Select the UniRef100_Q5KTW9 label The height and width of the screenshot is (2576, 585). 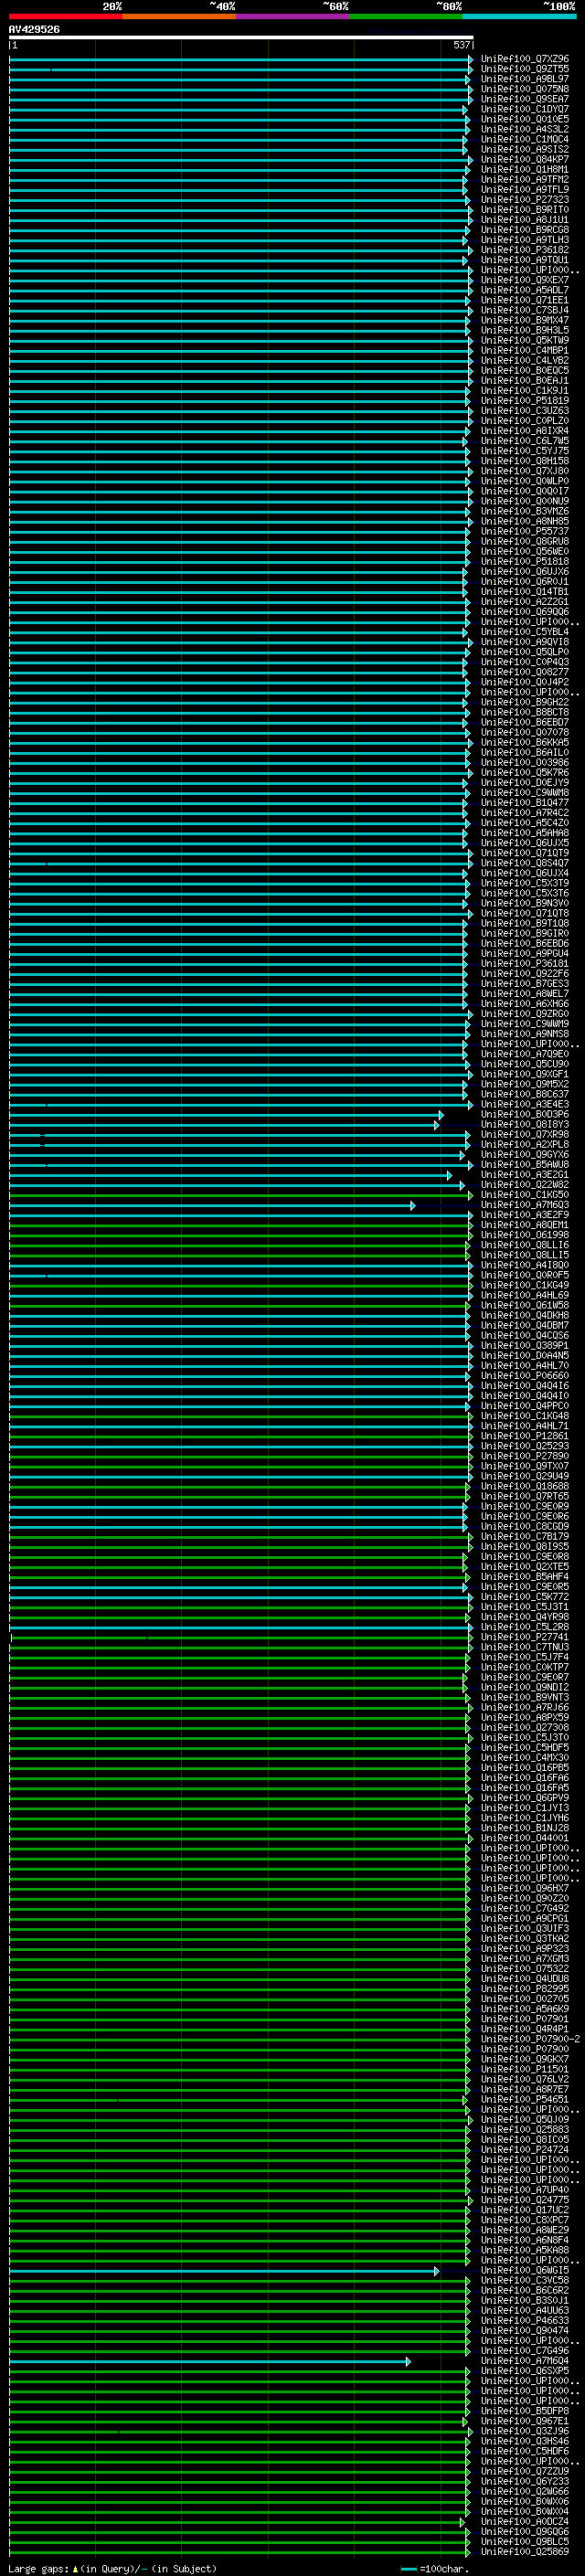click(x=524, y=341)
